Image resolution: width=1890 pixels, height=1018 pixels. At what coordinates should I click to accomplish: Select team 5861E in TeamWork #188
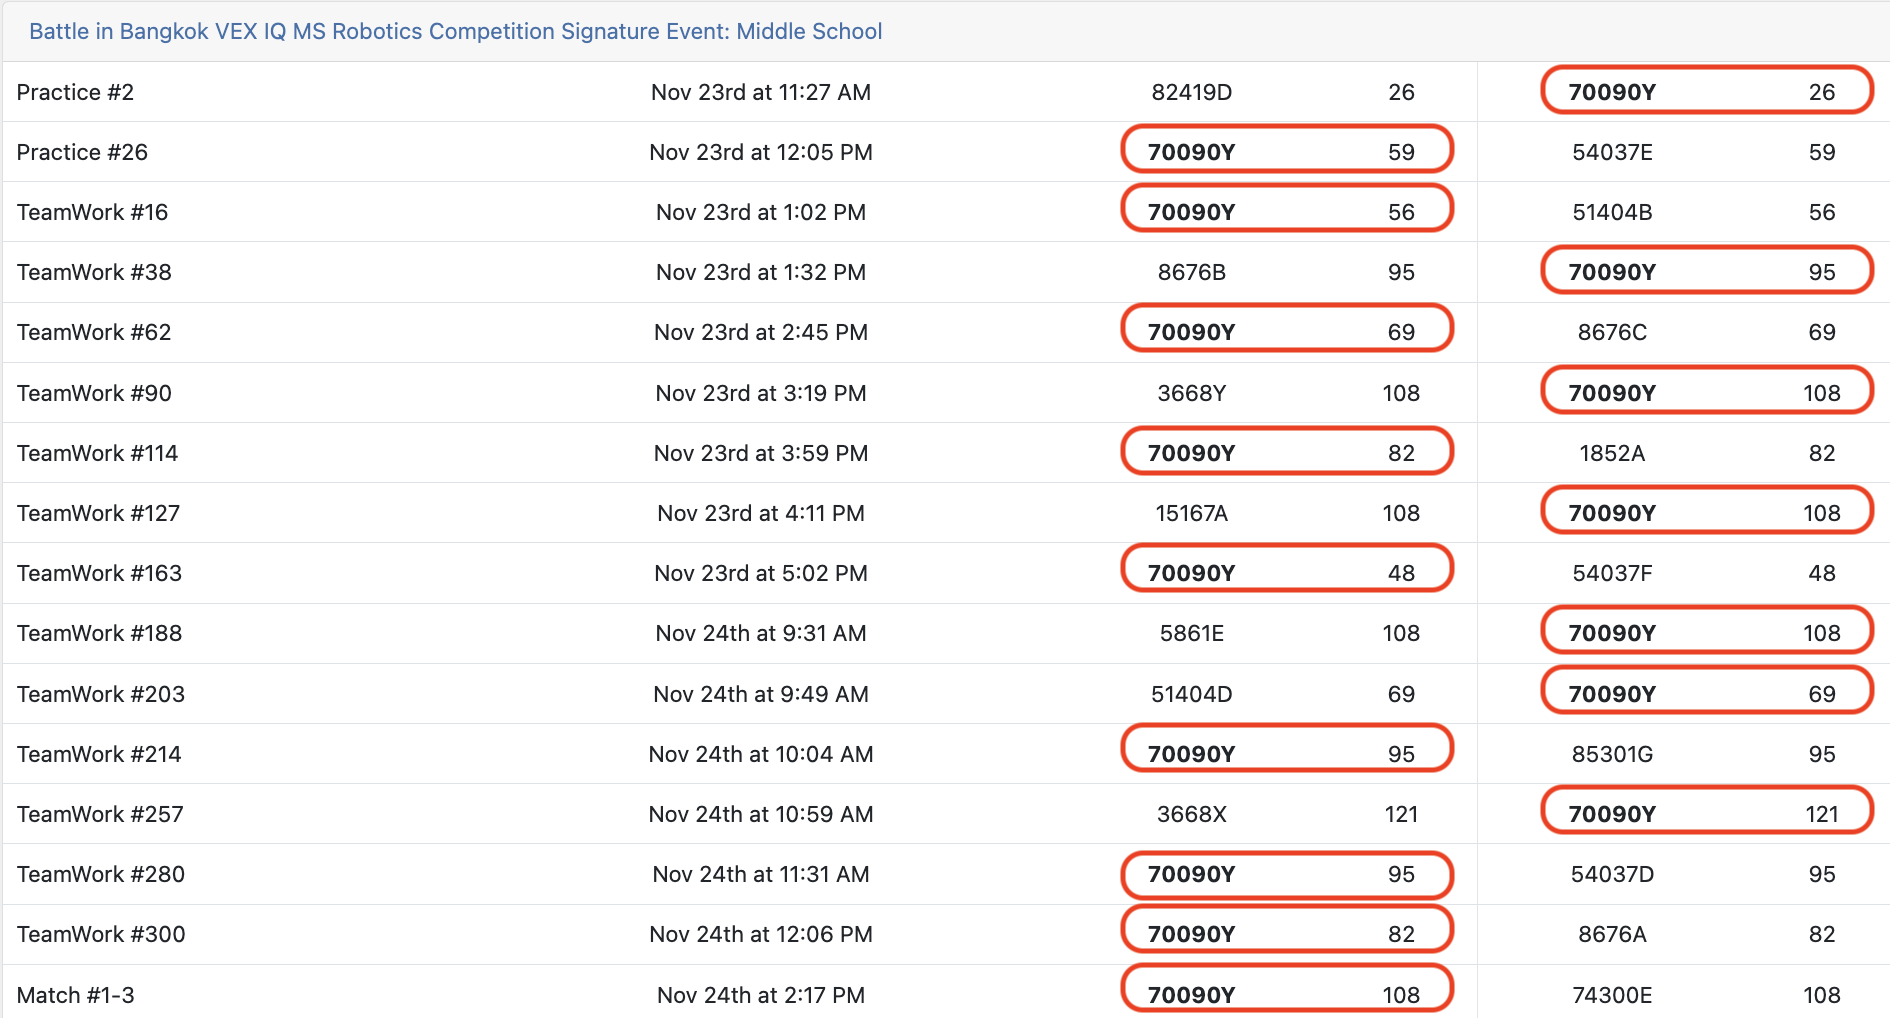click(x=1191, y=633)
